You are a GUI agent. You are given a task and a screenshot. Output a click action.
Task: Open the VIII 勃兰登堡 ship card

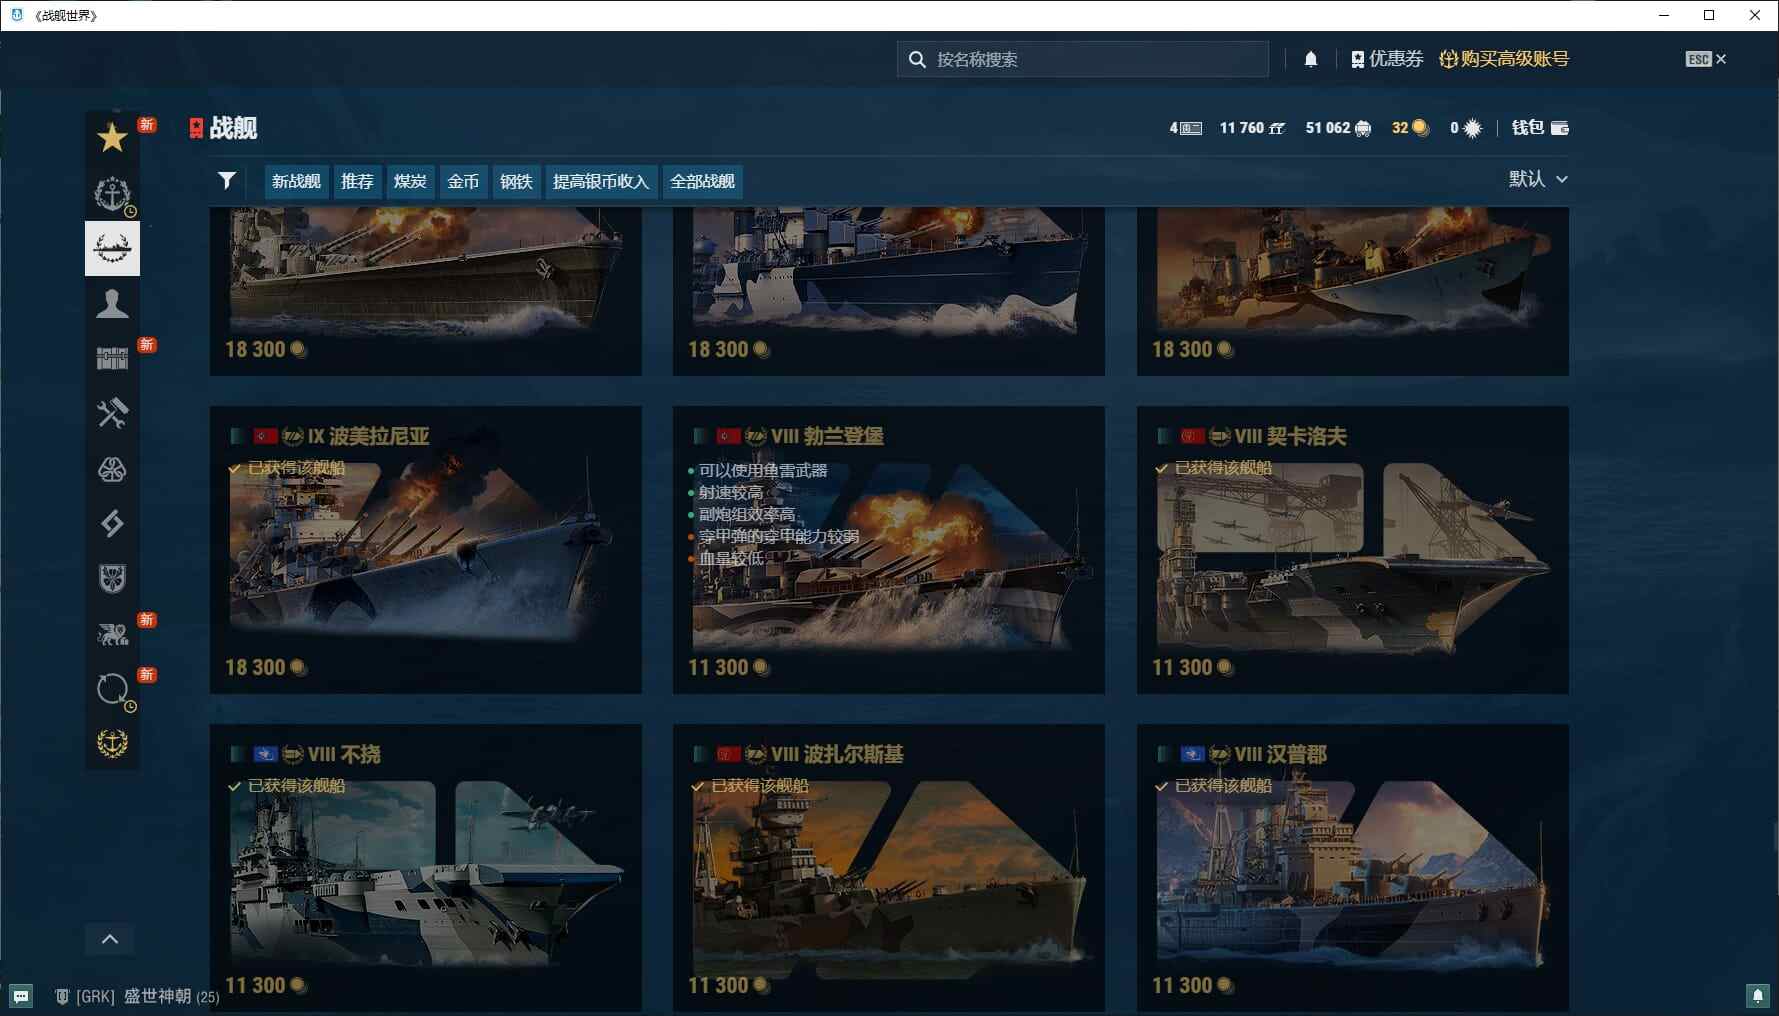(x=889, y=550)
